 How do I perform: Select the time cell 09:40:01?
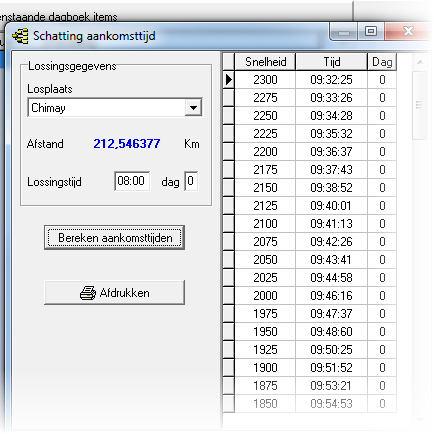[x=331, y=206]
